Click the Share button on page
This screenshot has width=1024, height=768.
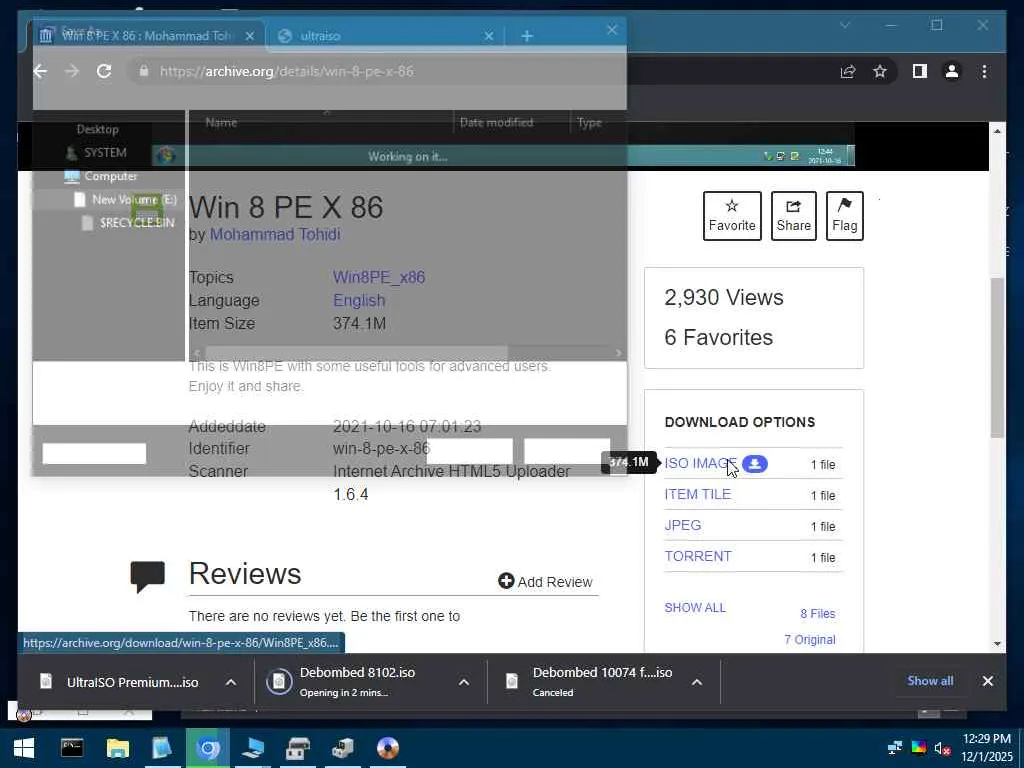tap(793, 216)
